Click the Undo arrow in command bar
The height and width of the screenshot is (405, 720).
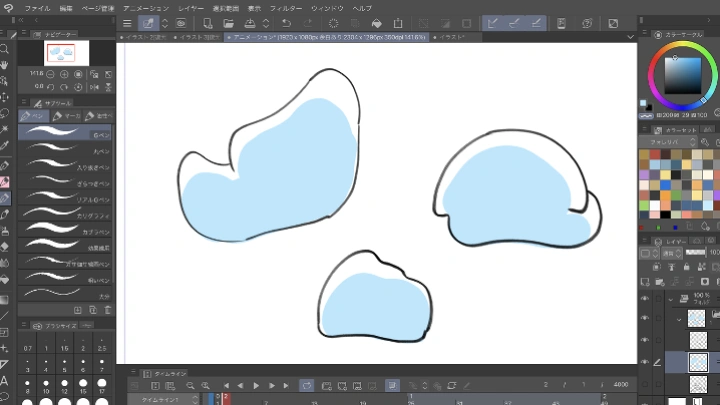pos(287,23)
